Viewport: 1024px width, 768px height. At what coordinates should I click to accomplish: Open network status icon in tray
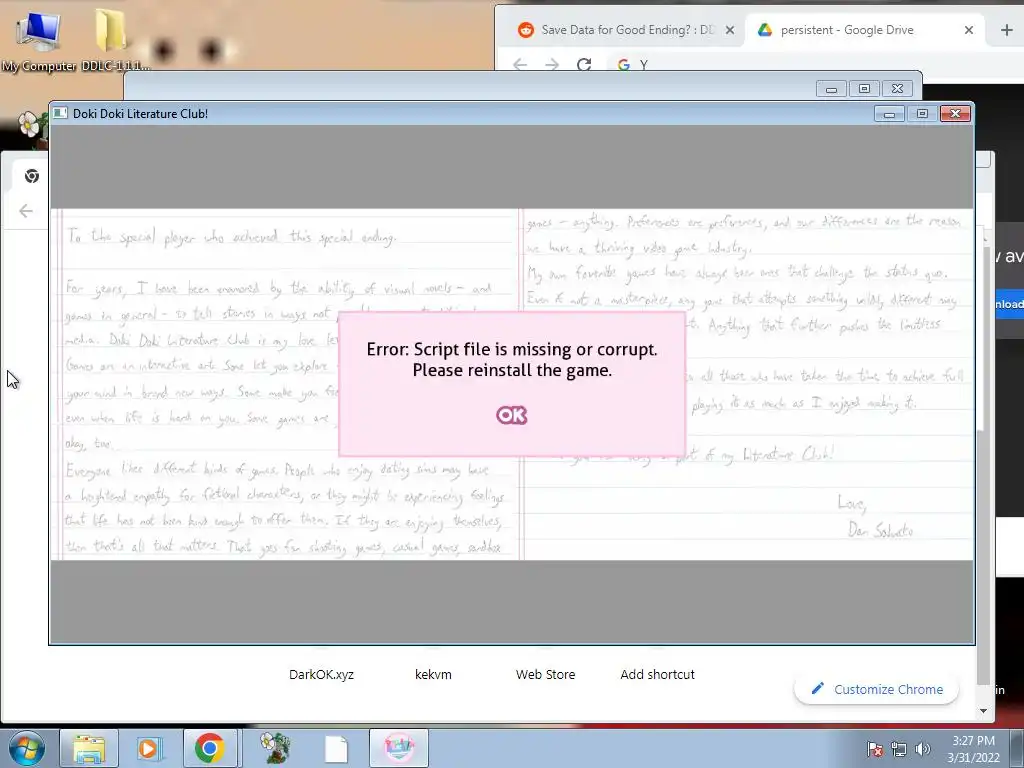point(899,749)
